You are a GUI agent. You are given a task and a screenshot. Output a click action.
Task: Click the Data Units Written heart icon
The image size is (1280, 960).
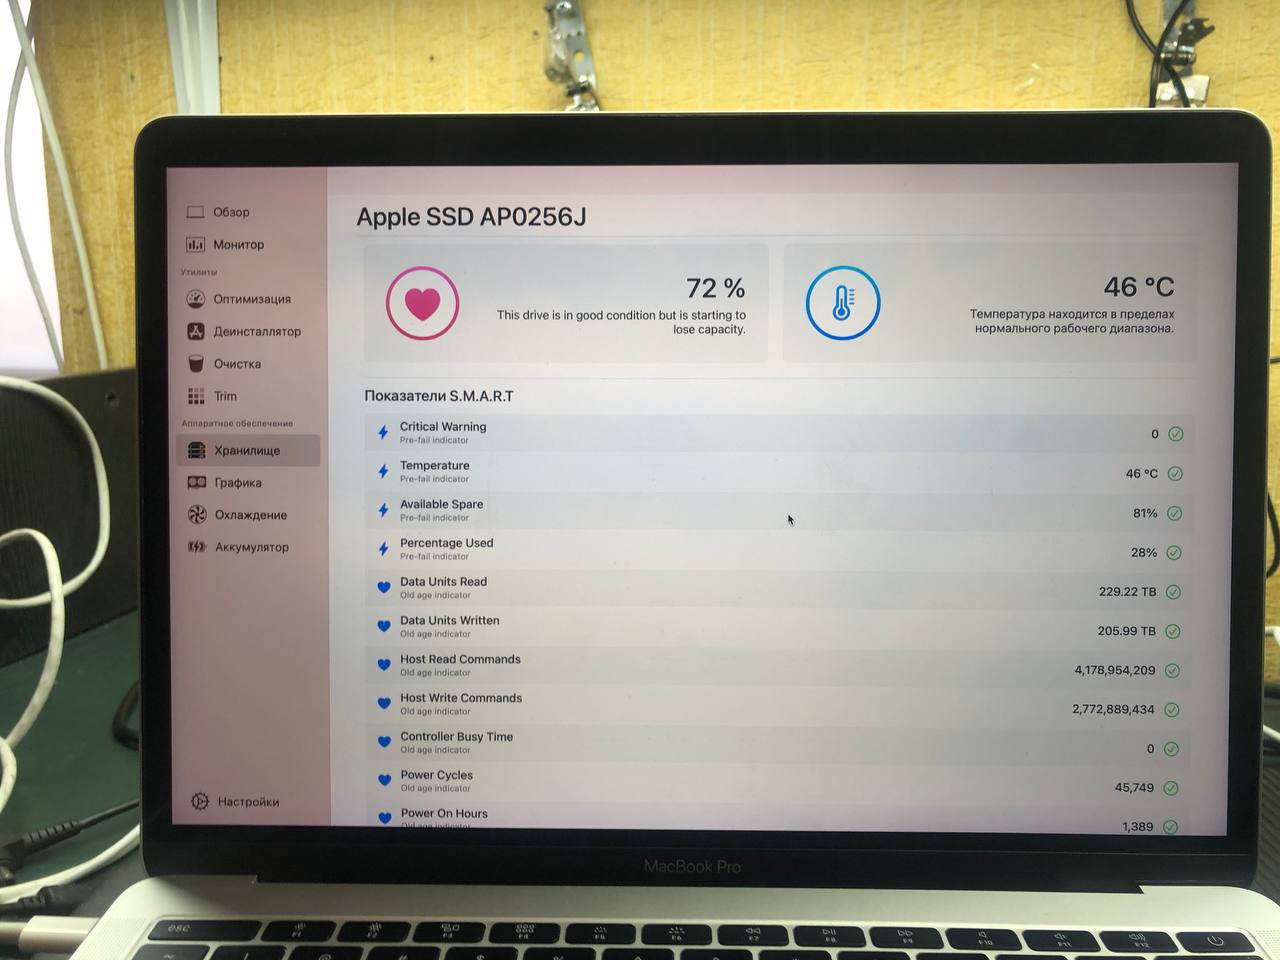click(384, 626)
